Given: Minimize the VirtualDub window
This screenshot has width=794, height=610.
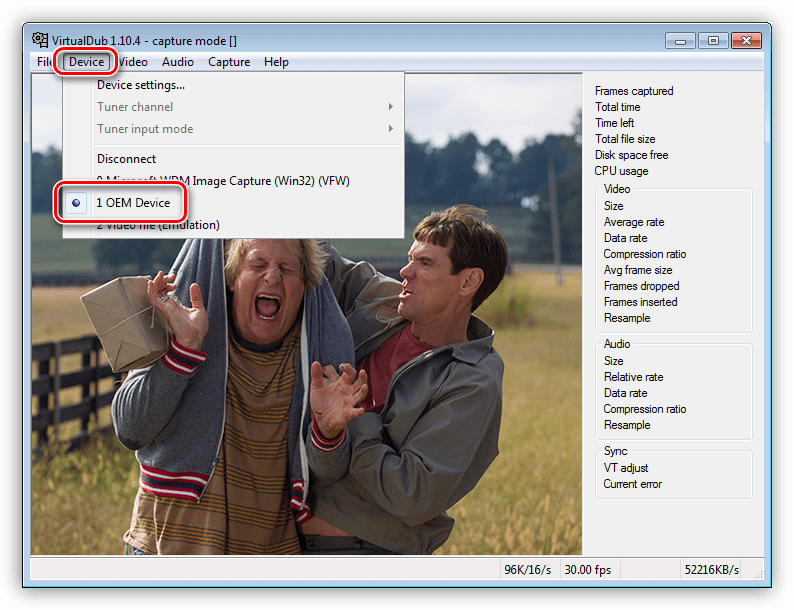Looking at the screenshot, I should point(680,40).
